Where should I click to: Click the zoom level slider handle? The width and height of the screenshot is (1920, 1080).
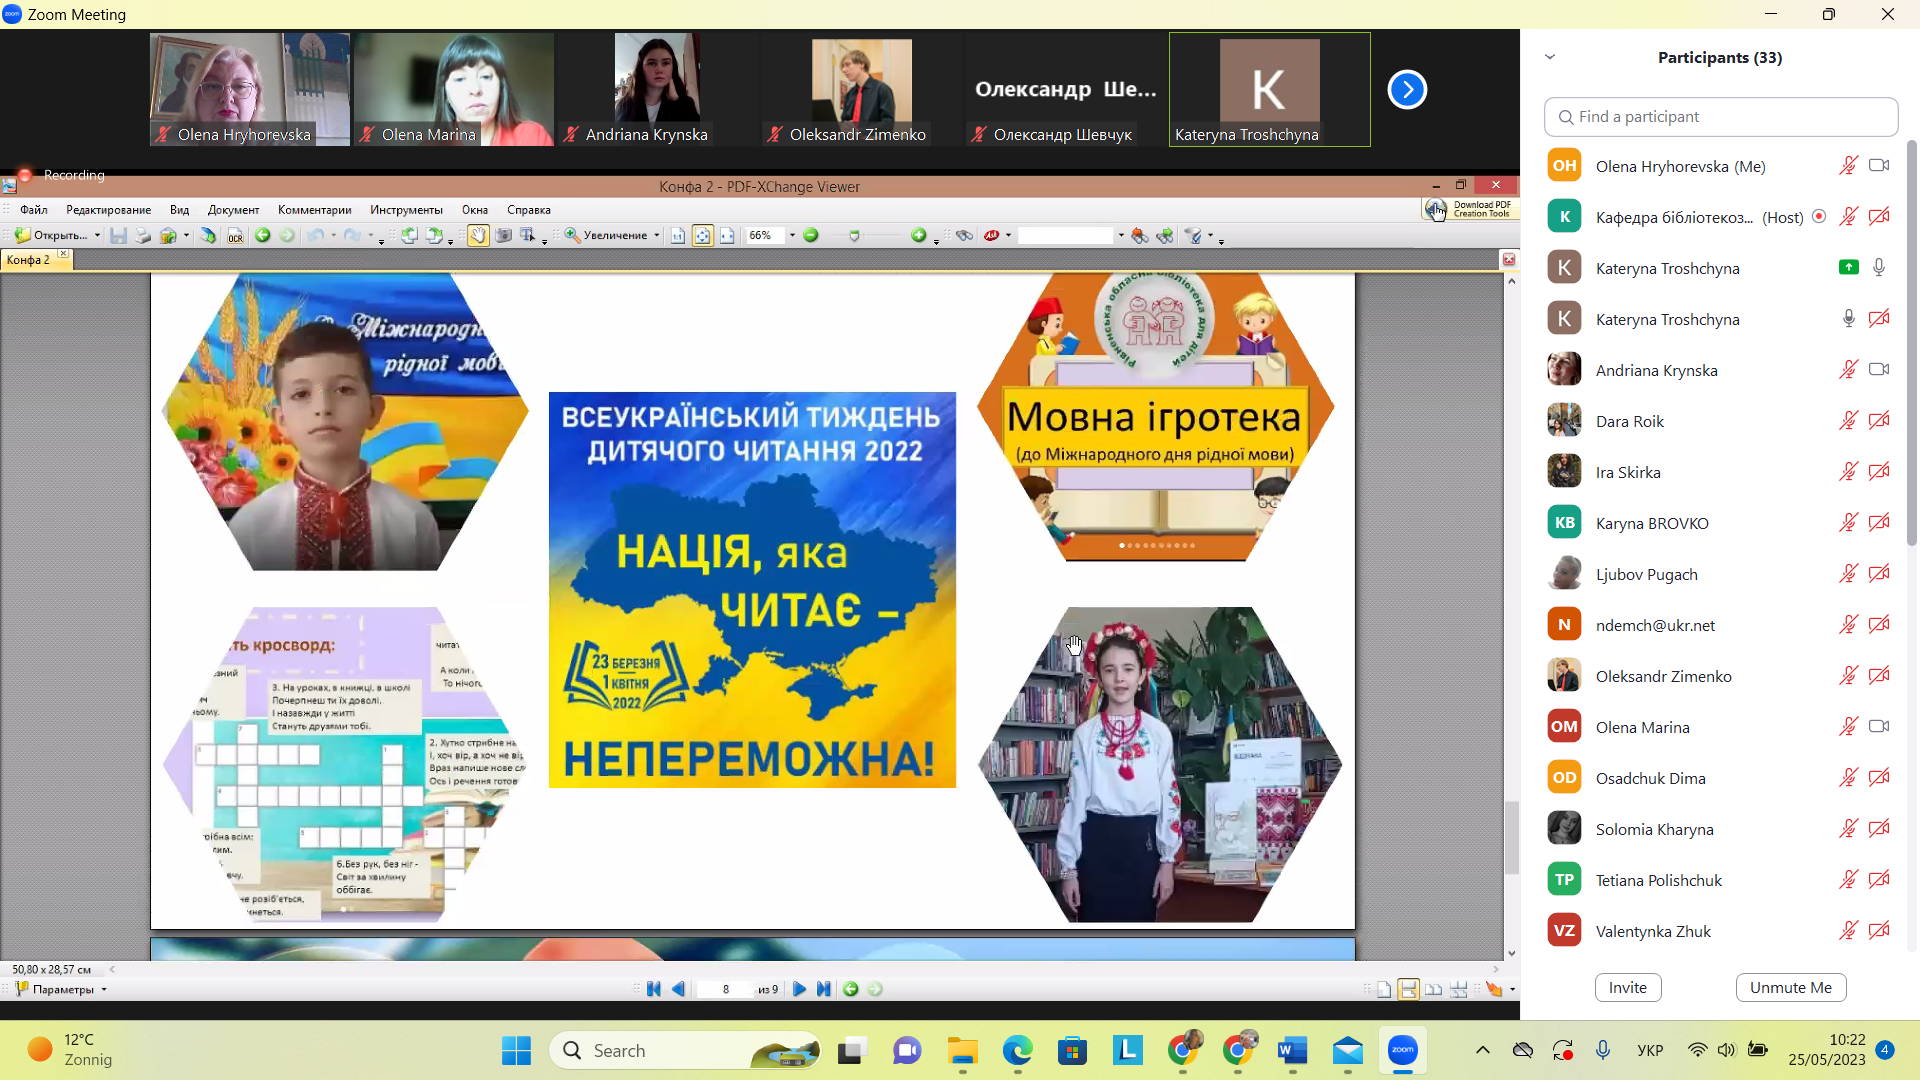[854, 236]
